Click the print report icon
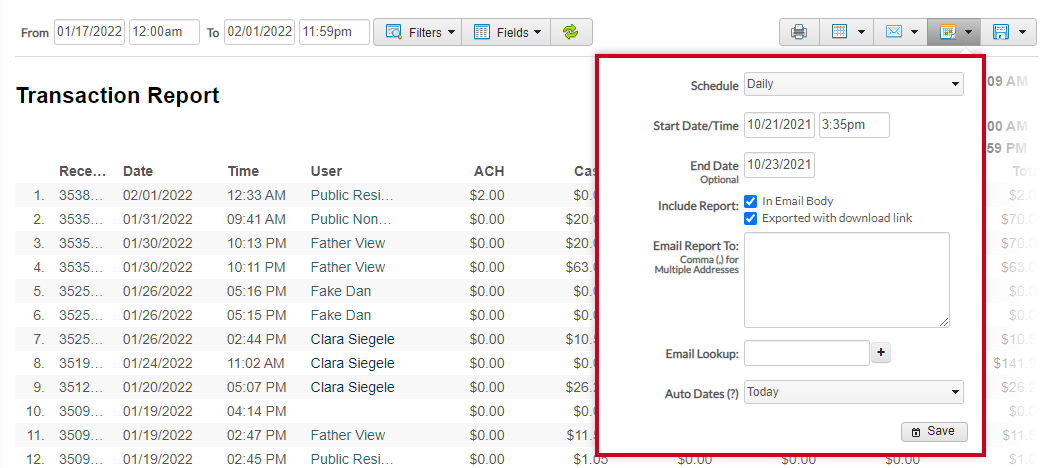The image size is (1051, 468). pyautogui.click(x=799, y=32)
